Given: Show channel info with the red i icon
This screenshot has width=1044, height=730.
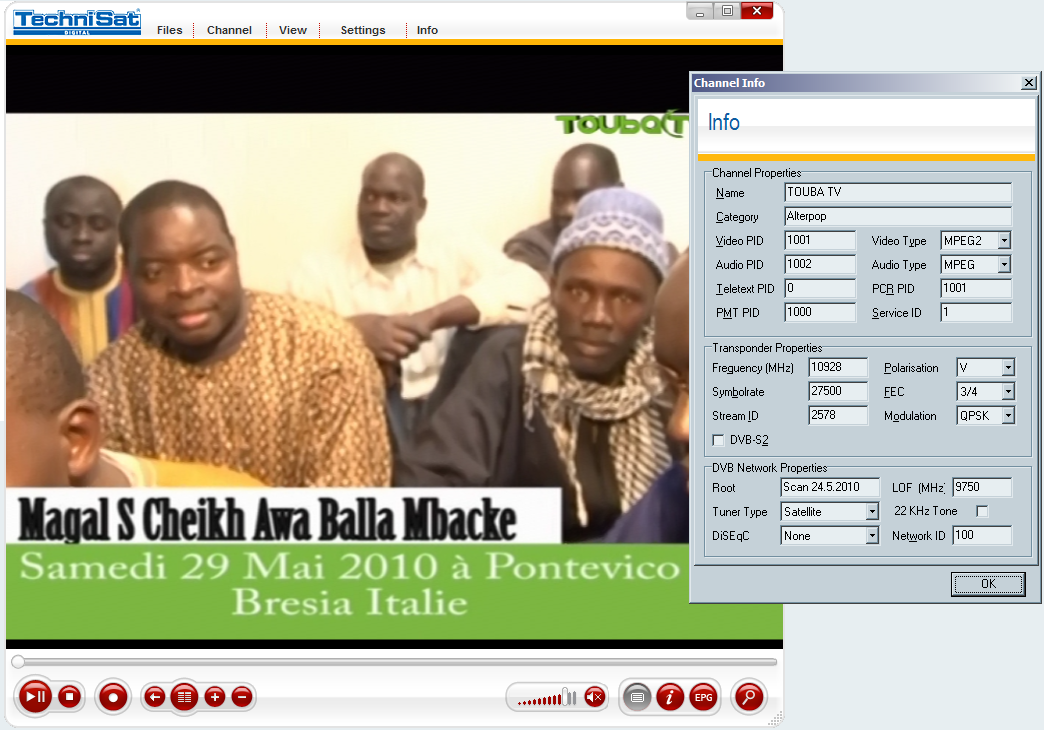Looking at the screenshot, I should (x=670, y=697).
